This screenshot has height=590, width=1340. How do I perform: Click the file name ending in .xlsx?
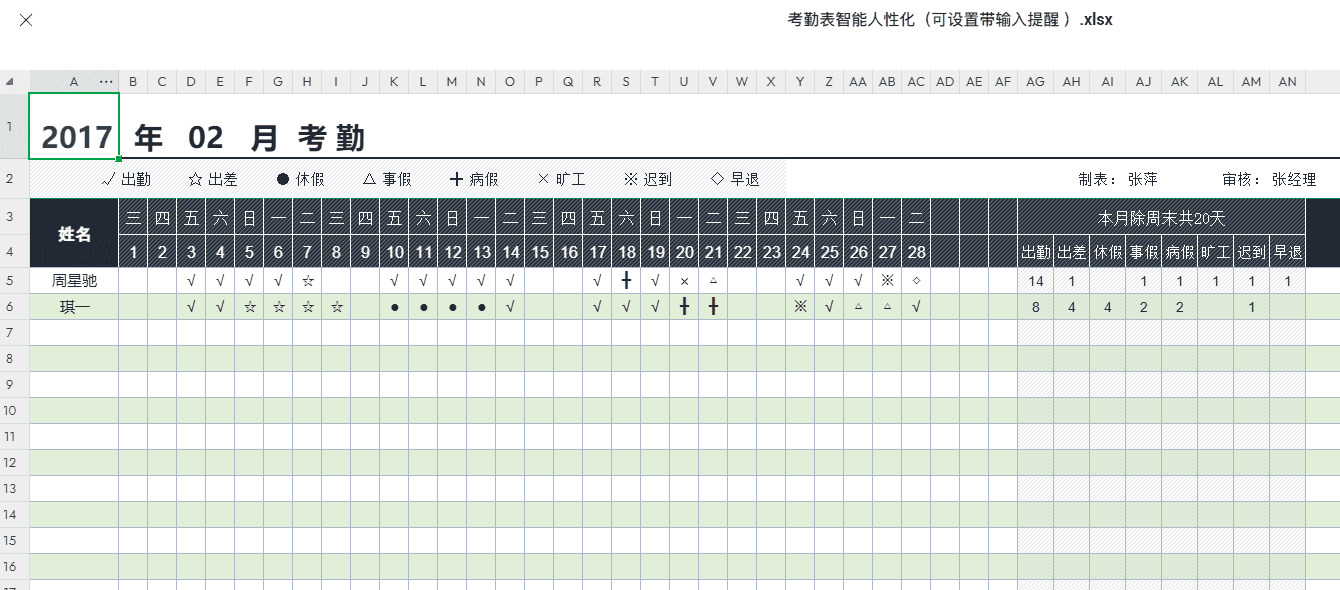950,20
